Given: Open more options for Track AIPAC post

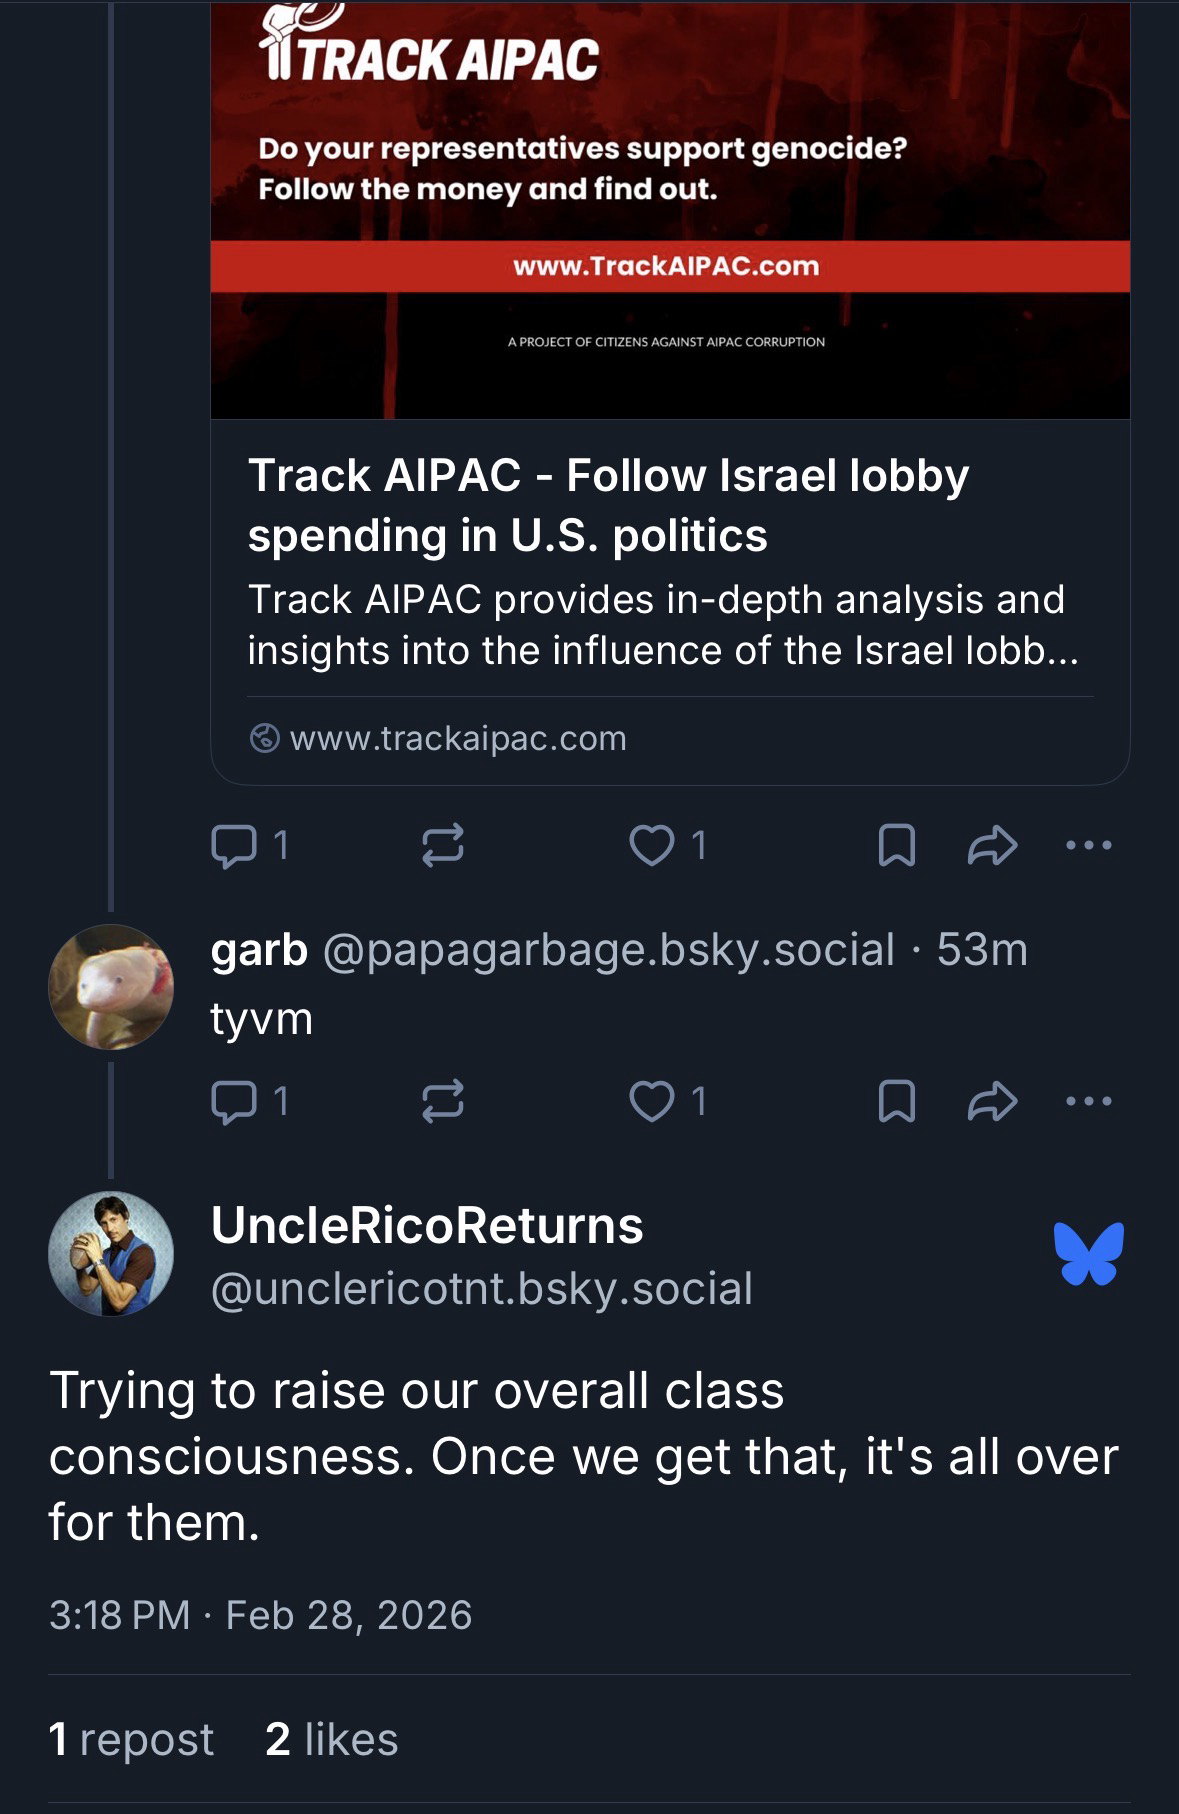Looking at the screenshot, I should pos(1089,846).
